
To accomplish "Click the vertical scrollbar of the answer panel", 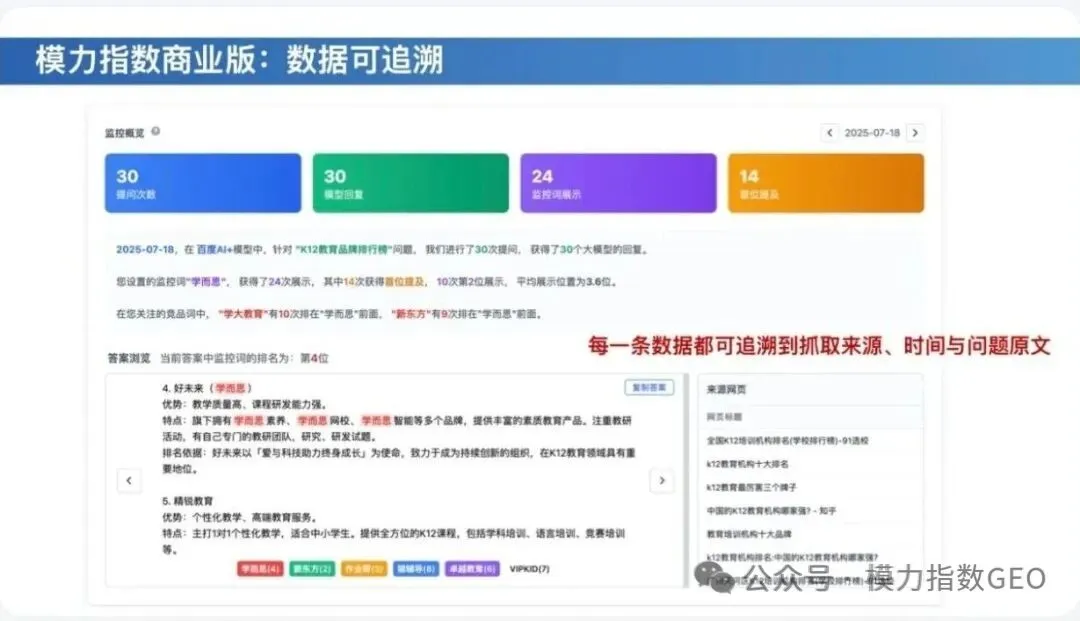I will (686, 481).
